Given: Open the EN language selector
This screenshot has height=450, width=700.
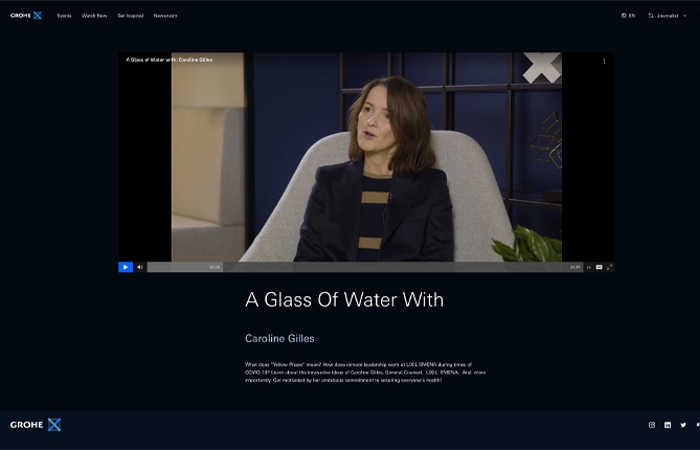Looking at the screenshot, I should [628, 16].
